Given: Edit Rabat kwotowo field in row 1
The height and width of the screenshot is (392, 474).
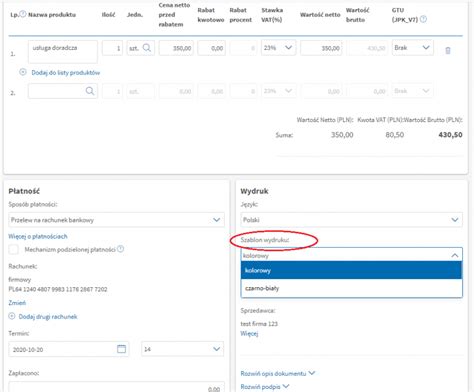Looking at the screenshot, I should (x=211, y=48).
